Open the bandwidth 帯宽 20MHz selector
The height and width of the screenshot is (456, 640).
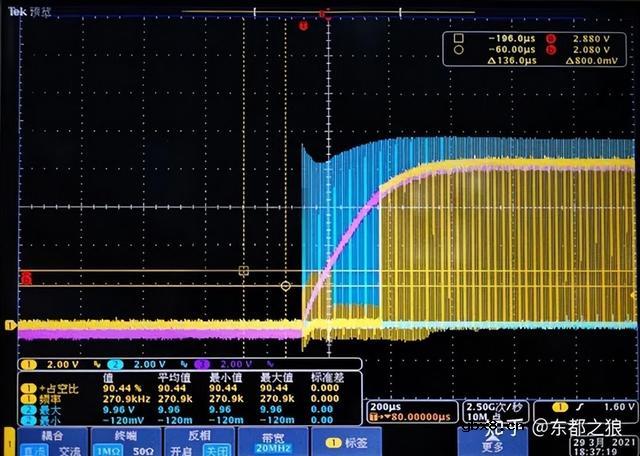270,443
